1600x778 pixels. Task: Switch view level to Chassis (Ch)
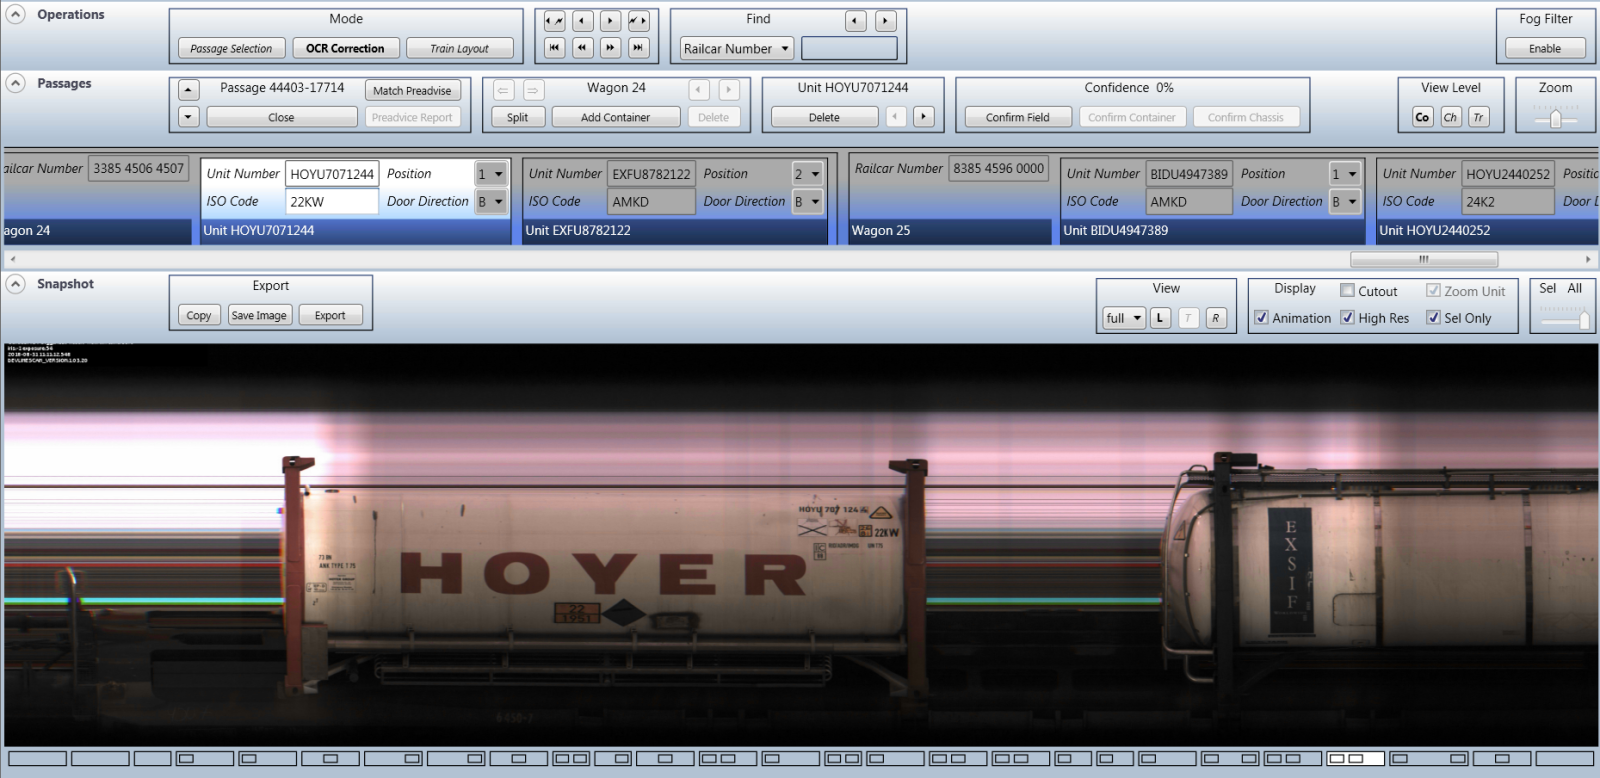[1450, 117]
